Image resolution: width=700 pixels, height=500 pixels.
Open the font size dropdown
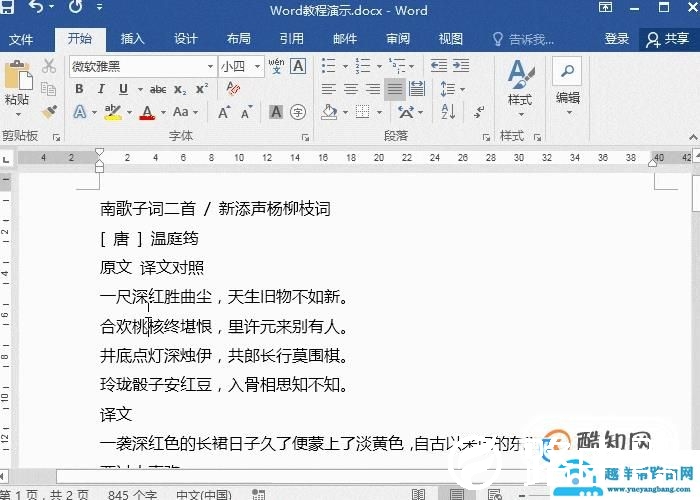(x=258, y=67)
